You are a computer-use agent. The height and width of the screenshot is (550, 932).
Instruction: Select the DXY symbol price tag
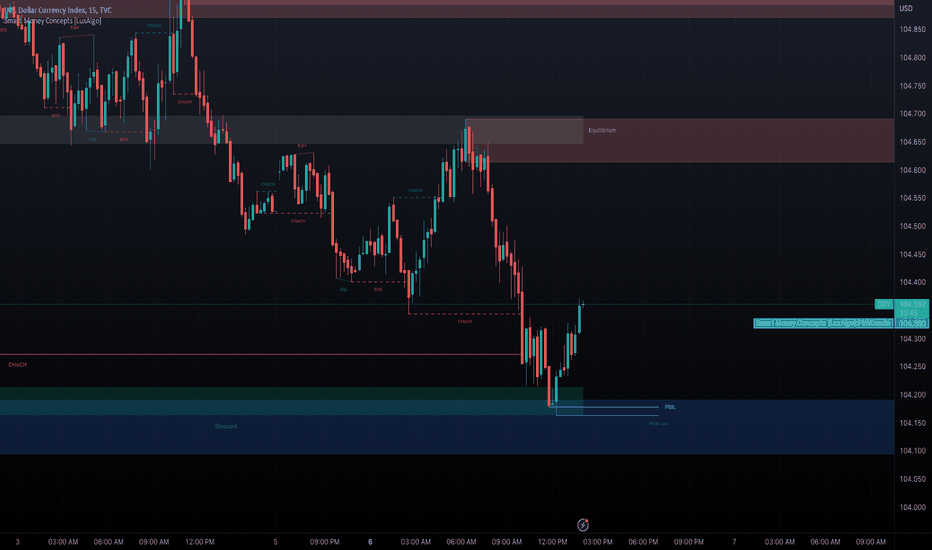tap(884, 304)
